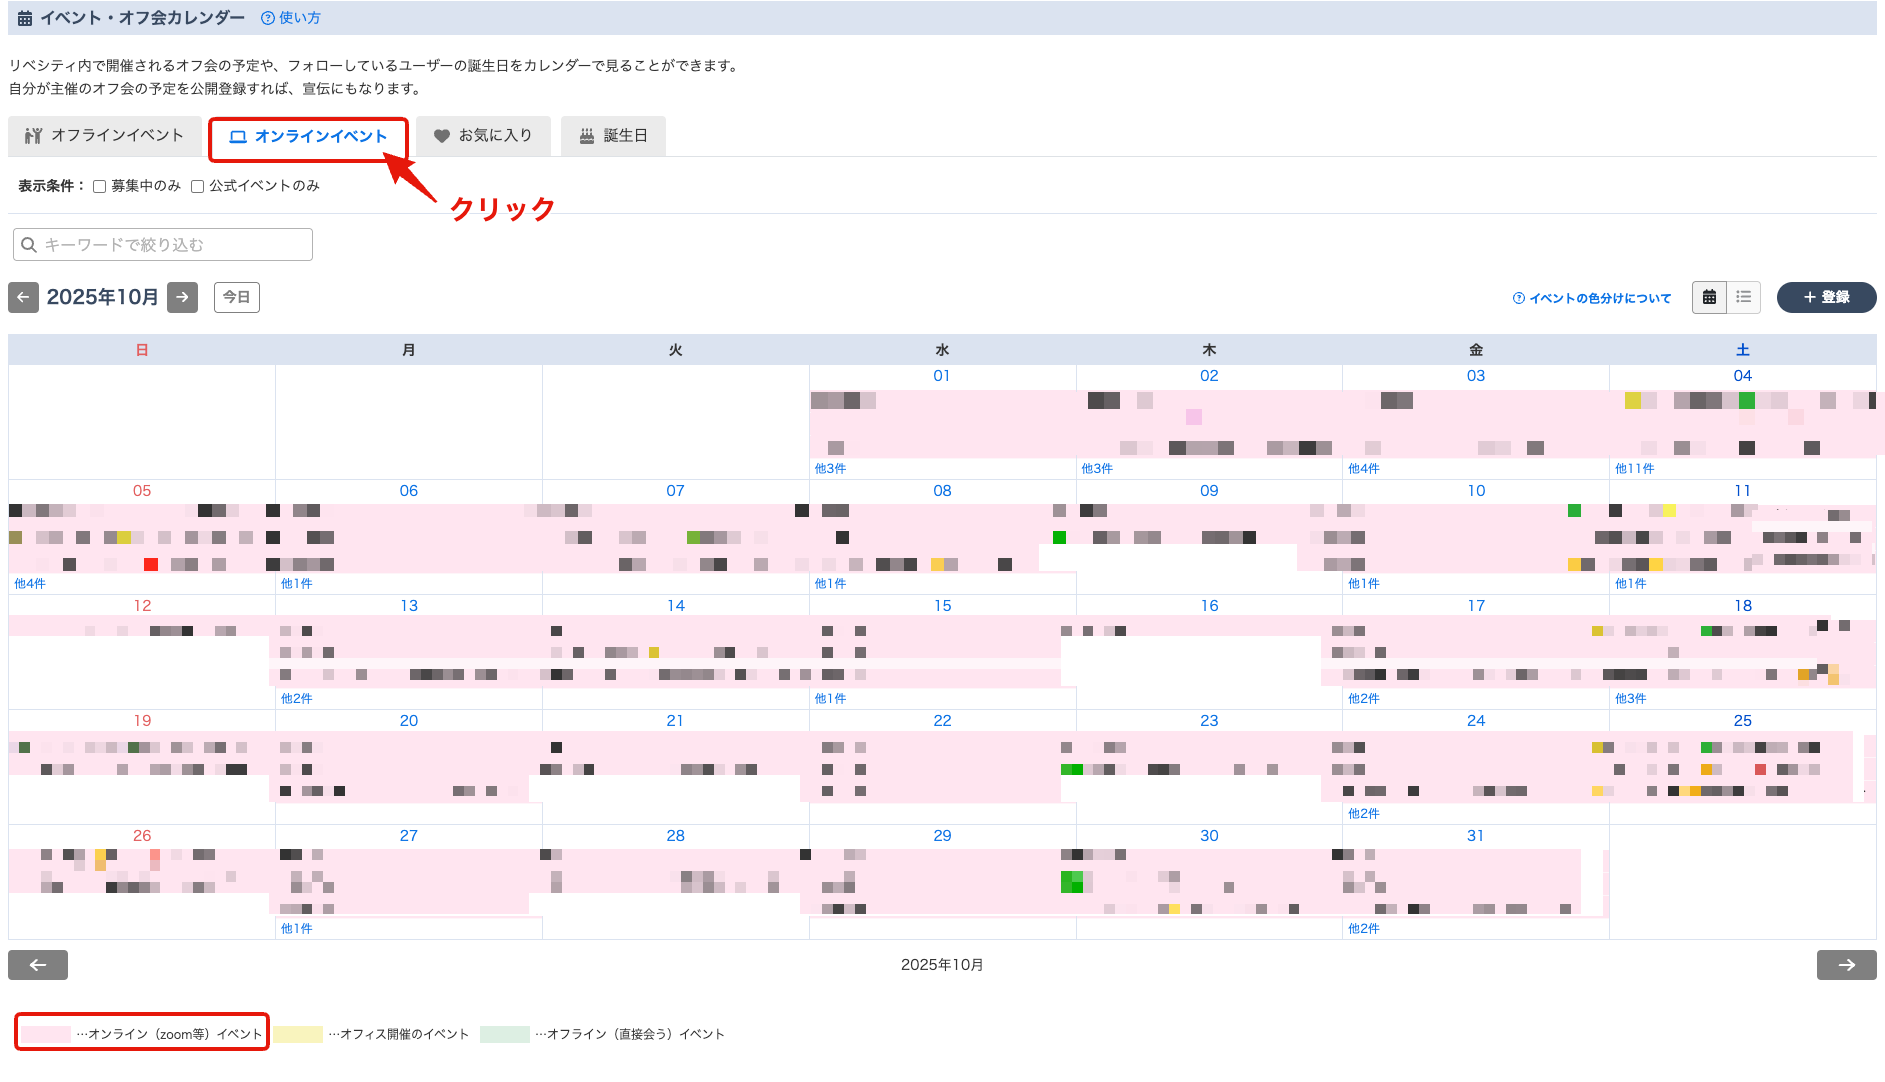Click the bottom-right next arrow button
This screenshot has height=1082, width=1885.
[x=1846, y=964]
